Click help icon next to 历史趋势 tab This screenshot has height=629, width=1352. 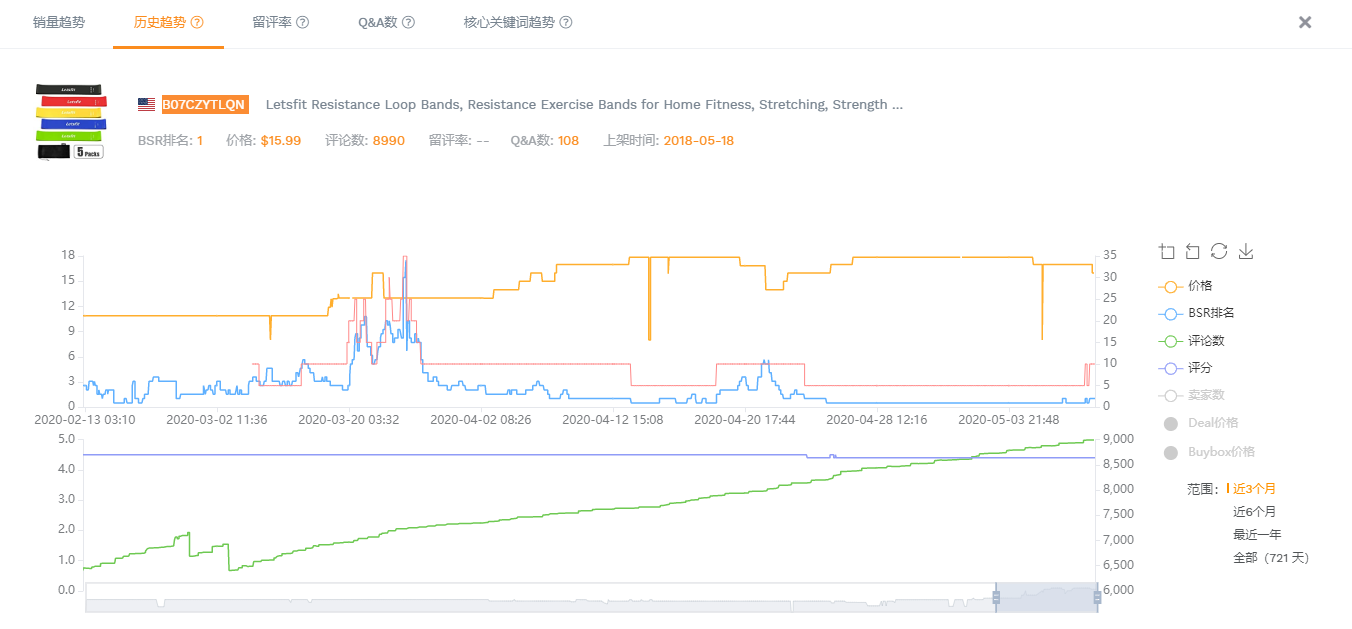197,22
